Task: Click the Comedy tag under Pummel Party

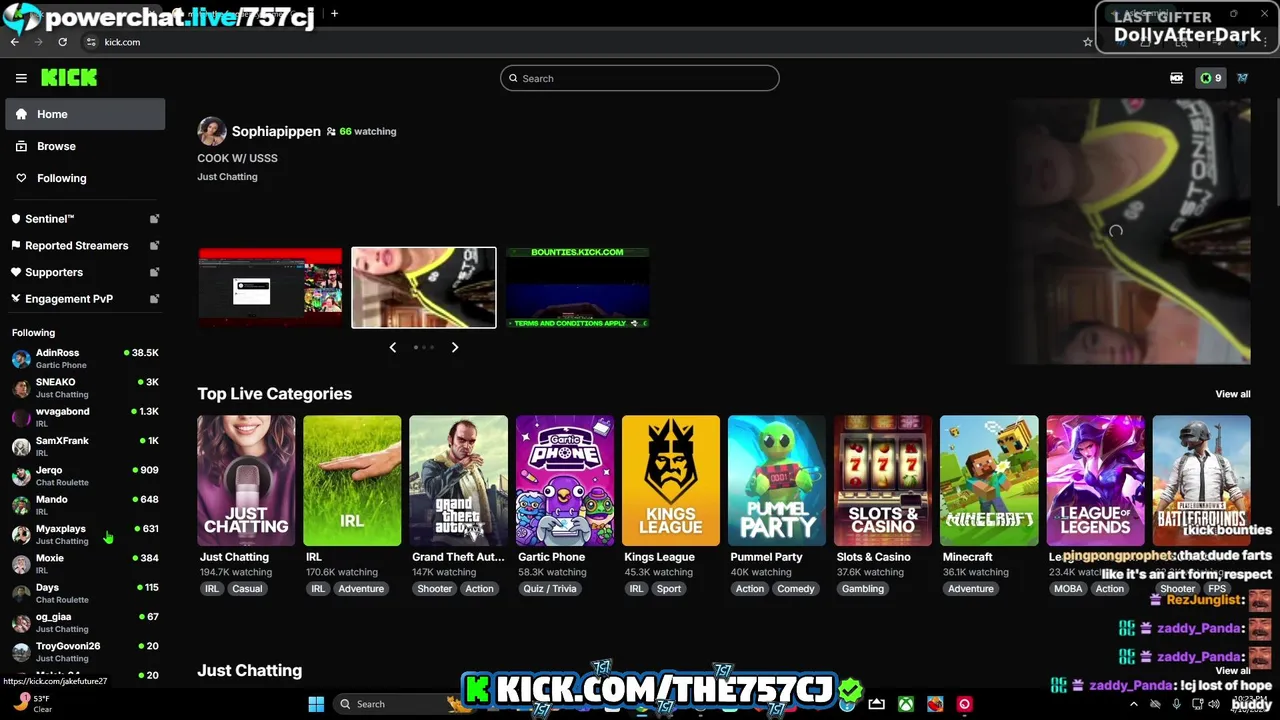Action: tap(796, 589)
